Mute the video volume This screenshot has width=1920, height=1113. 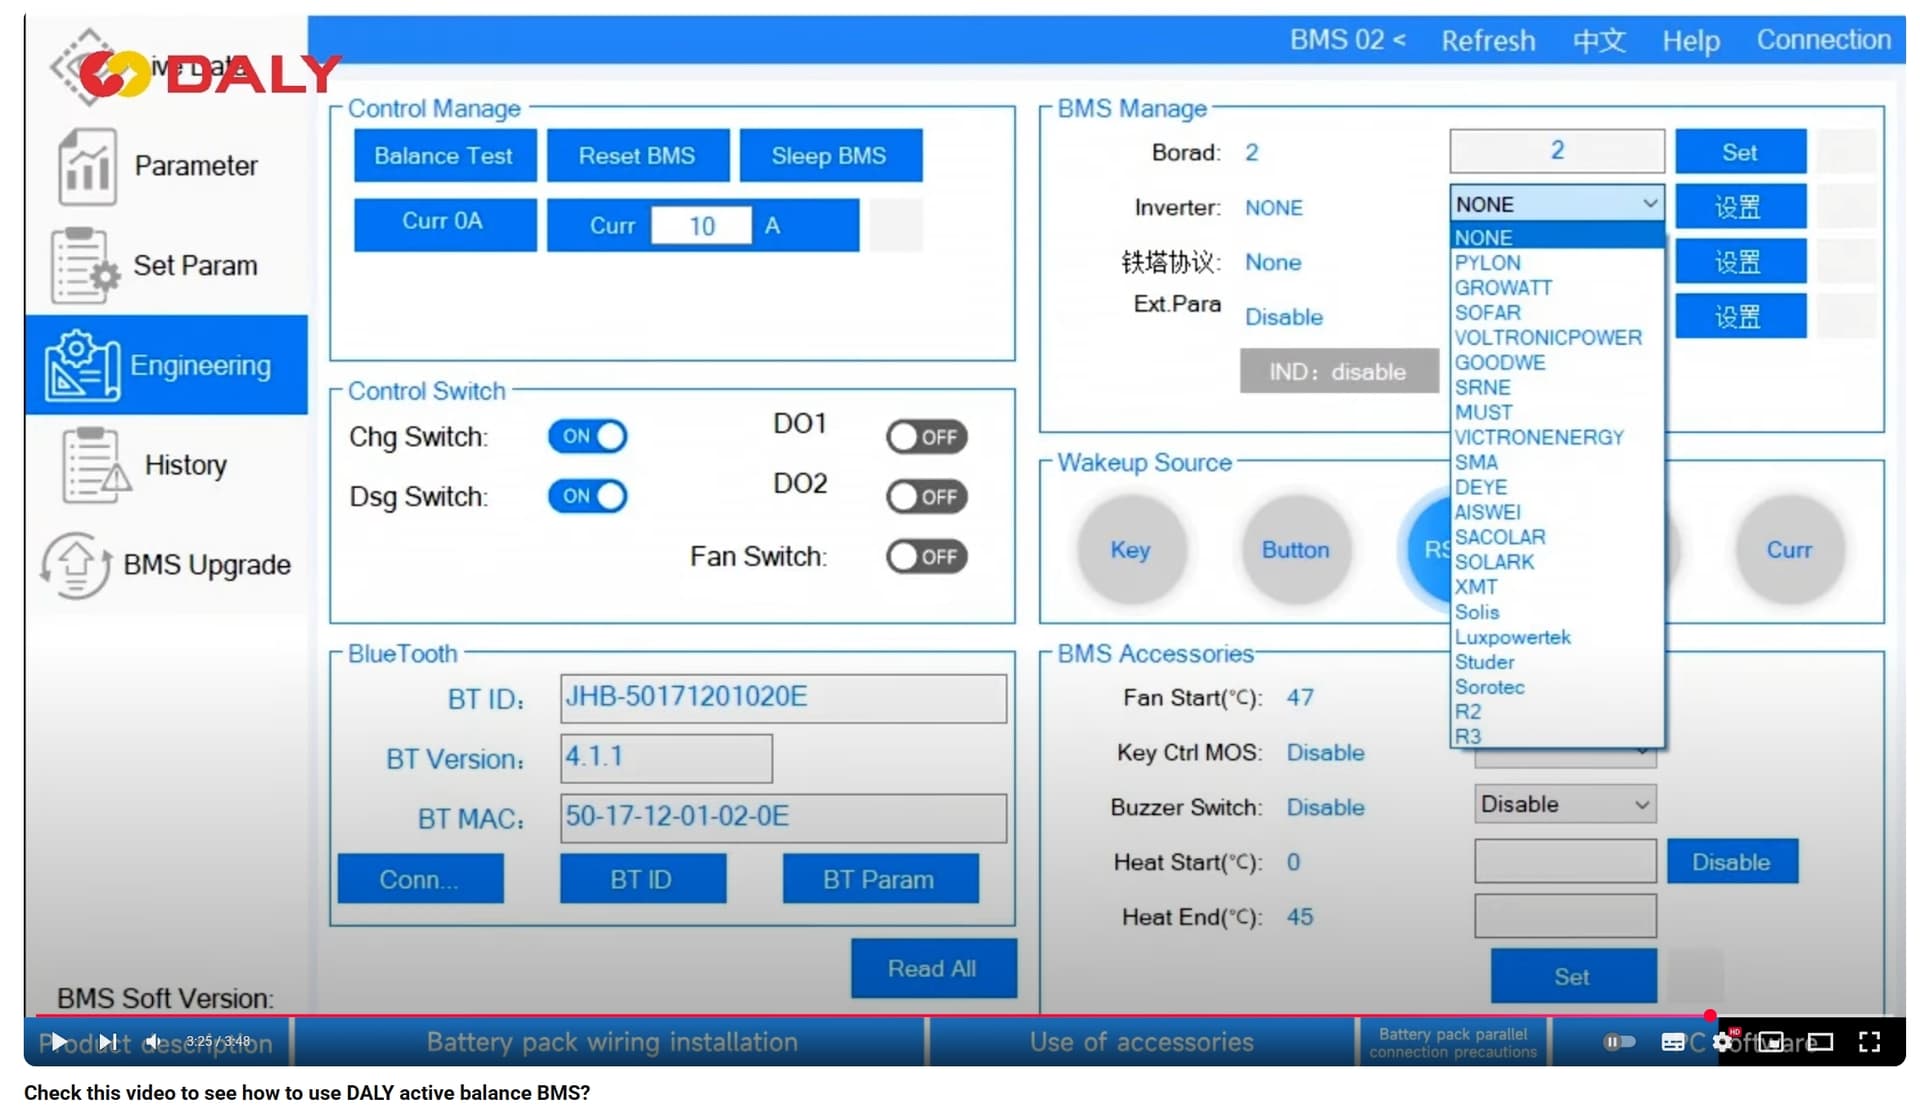(x=153, y=1042)
